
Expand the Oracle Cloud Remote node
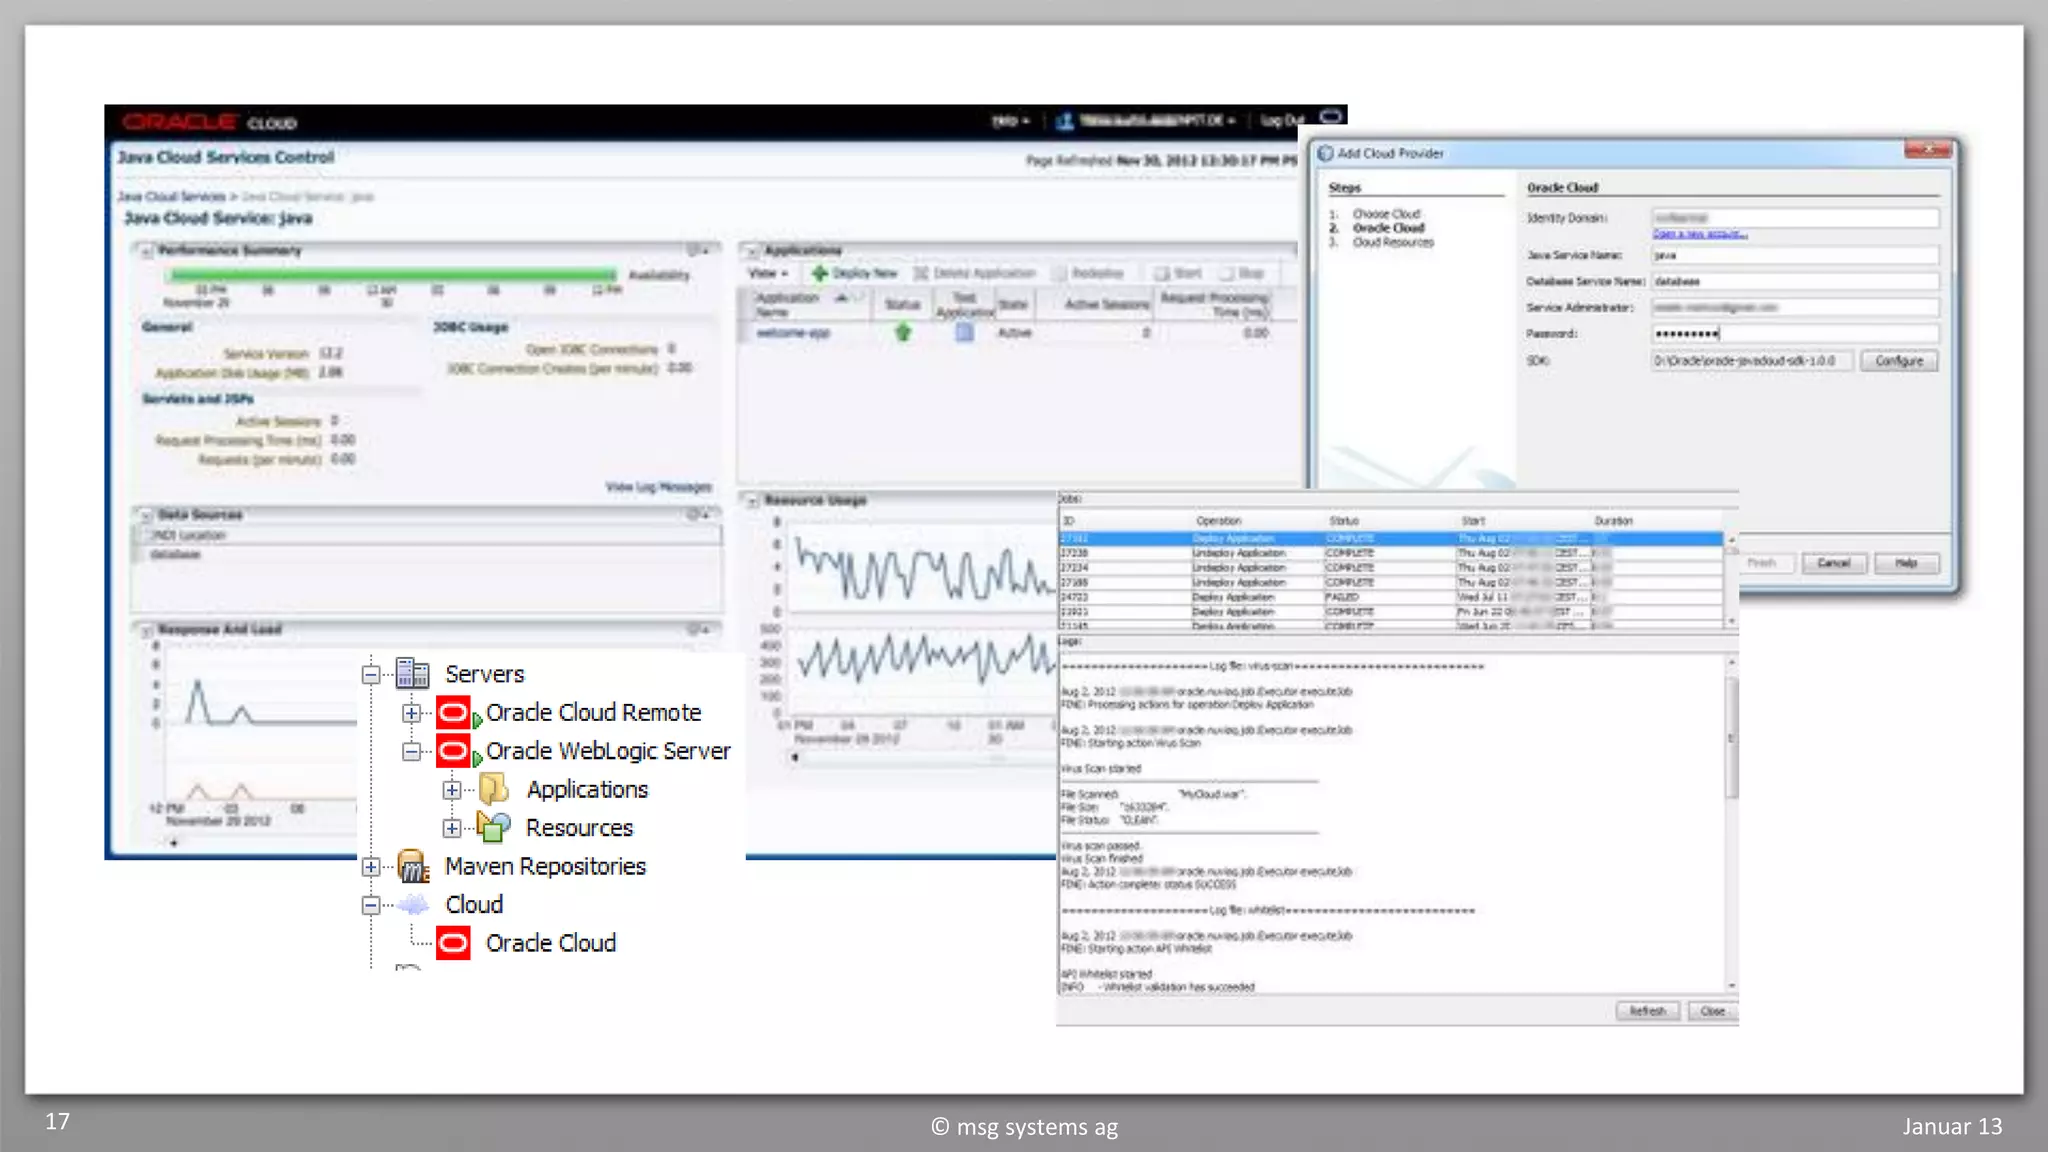pyautogui.click(x=411, y=713)
